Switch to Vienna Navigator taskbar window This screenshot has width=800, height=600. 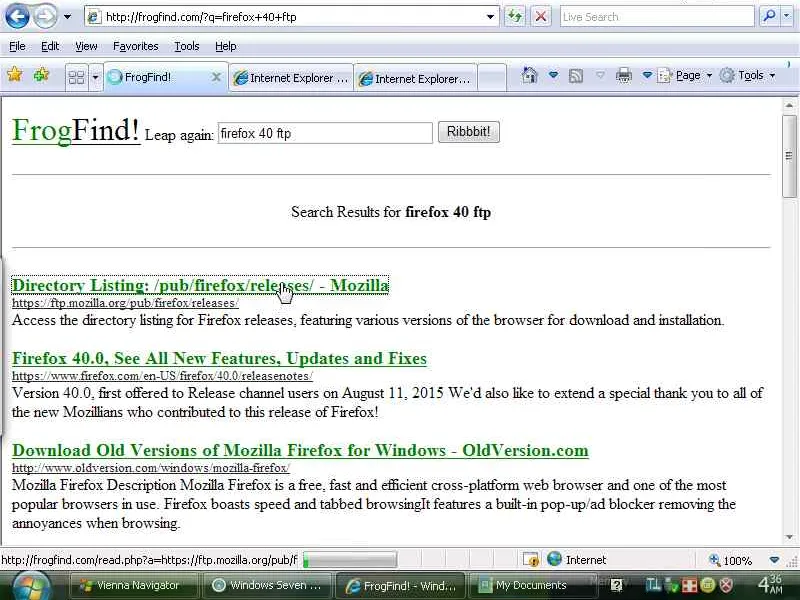pos(133,586)
